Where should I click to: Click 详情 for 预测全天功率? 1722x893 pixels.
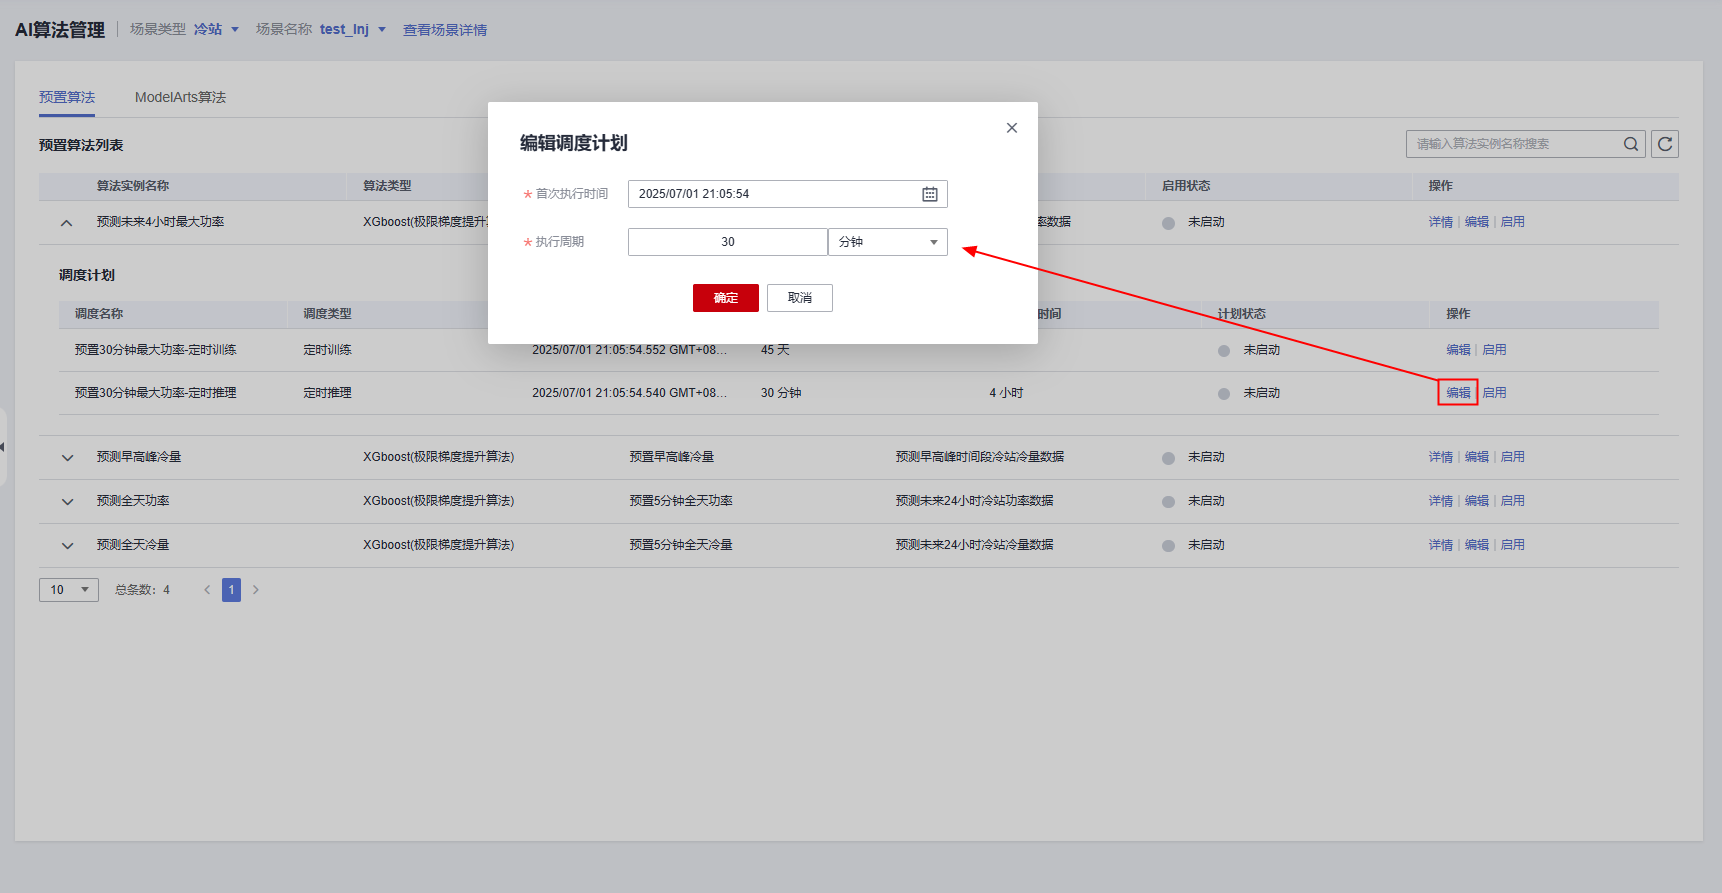click(x=1441, y=501)
